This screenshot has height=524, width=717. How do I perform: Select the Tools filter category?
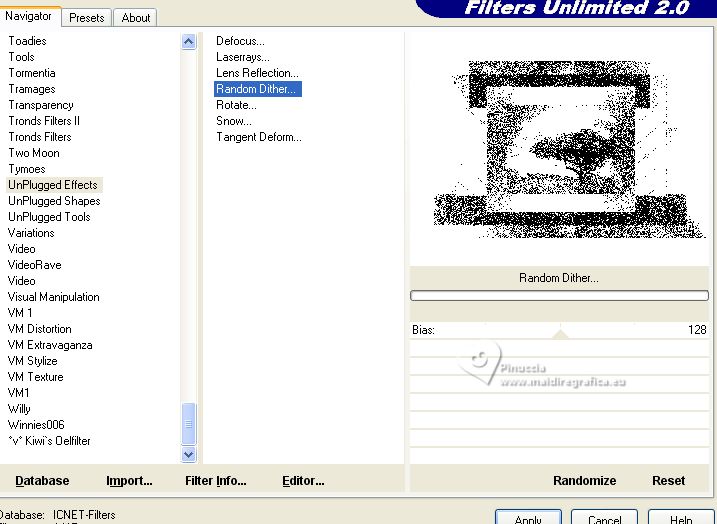(x=21, y=57)
